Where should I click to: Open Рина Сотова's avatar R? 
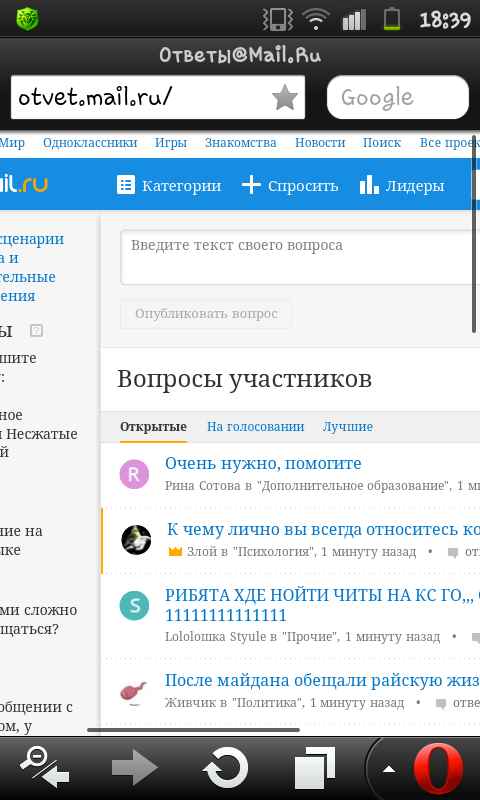click(x=134, y=474)
